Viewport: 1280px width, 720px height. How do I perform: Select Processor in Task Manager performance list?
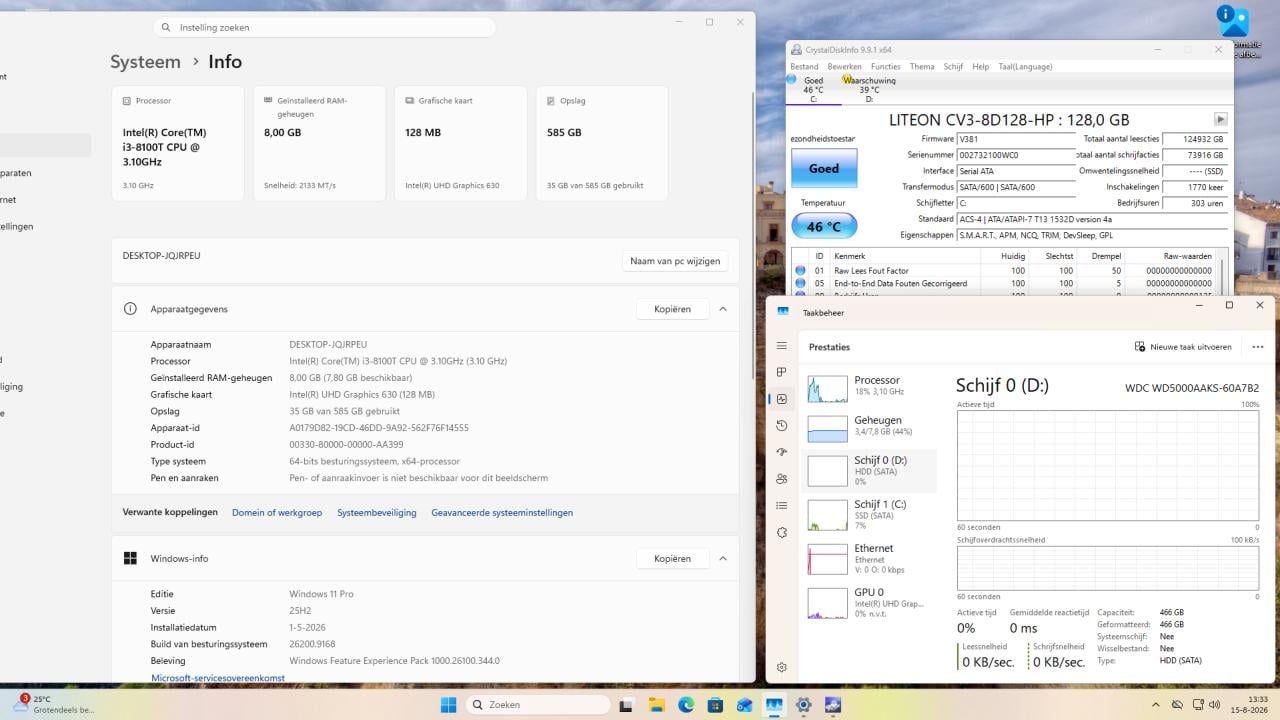pyautogui.click(x=870, y=387)
